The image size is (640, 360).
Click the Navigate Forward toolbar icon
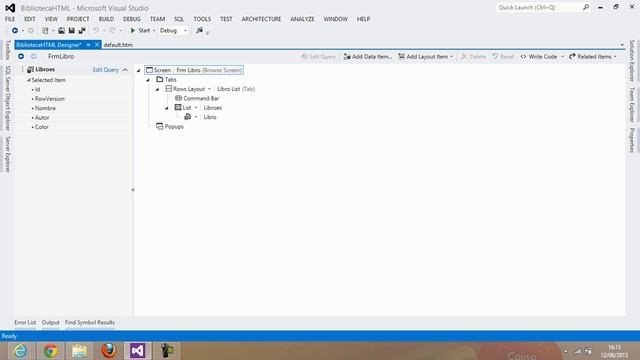click(31, 31)
